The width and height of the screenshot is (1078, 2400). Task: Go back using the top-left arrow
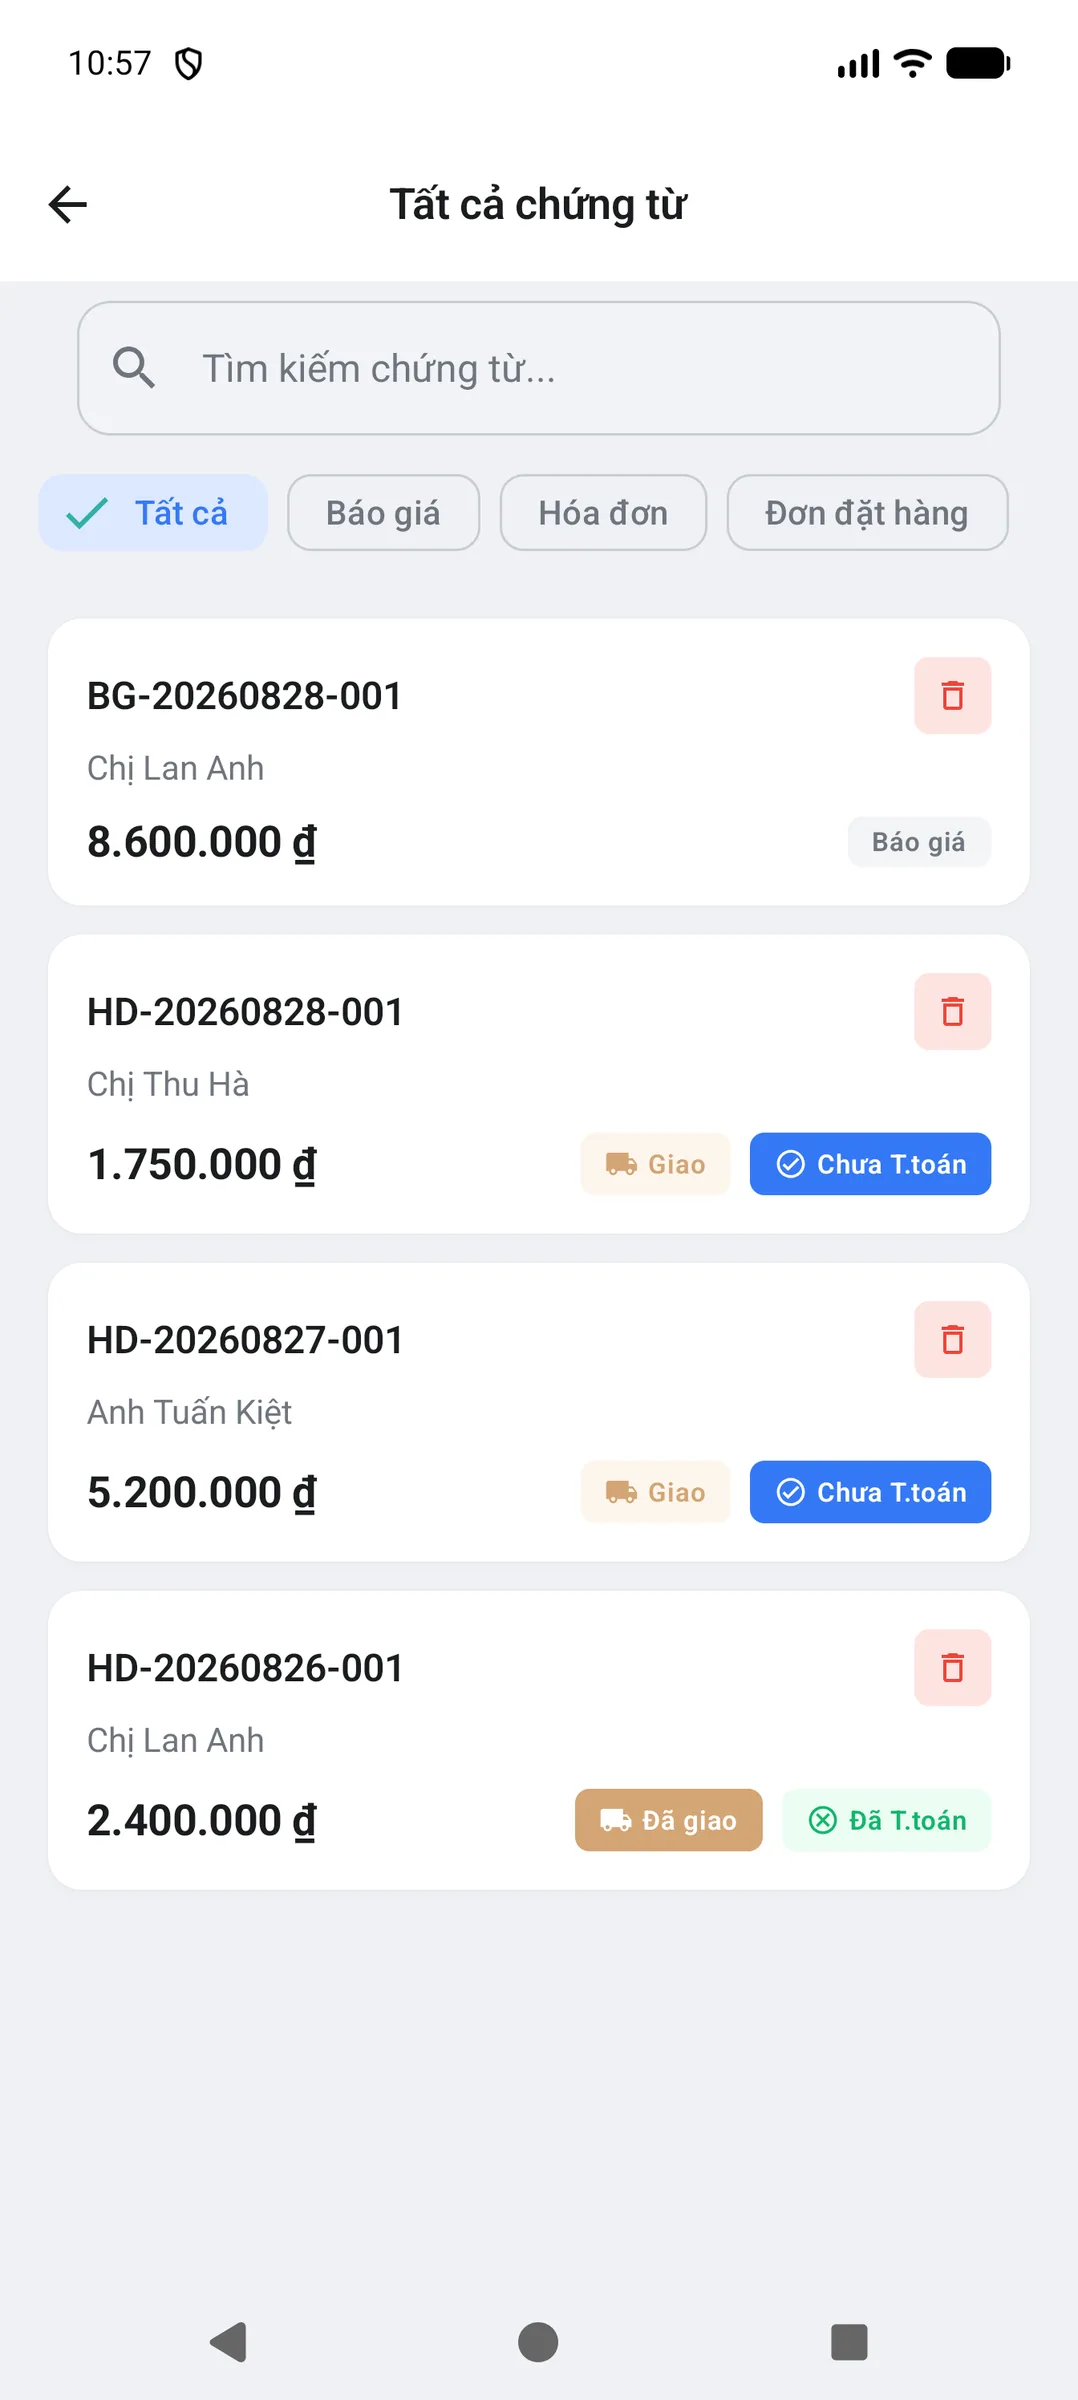click(x=68, y=205)
